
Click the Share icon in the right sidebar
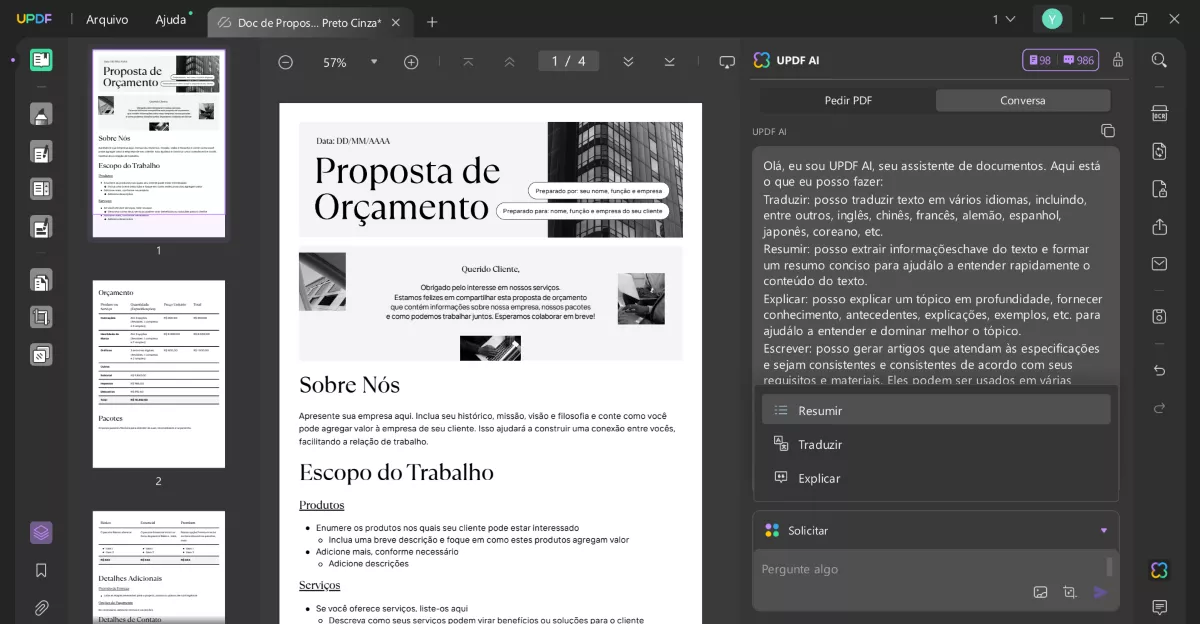(x=1158, y=227)
